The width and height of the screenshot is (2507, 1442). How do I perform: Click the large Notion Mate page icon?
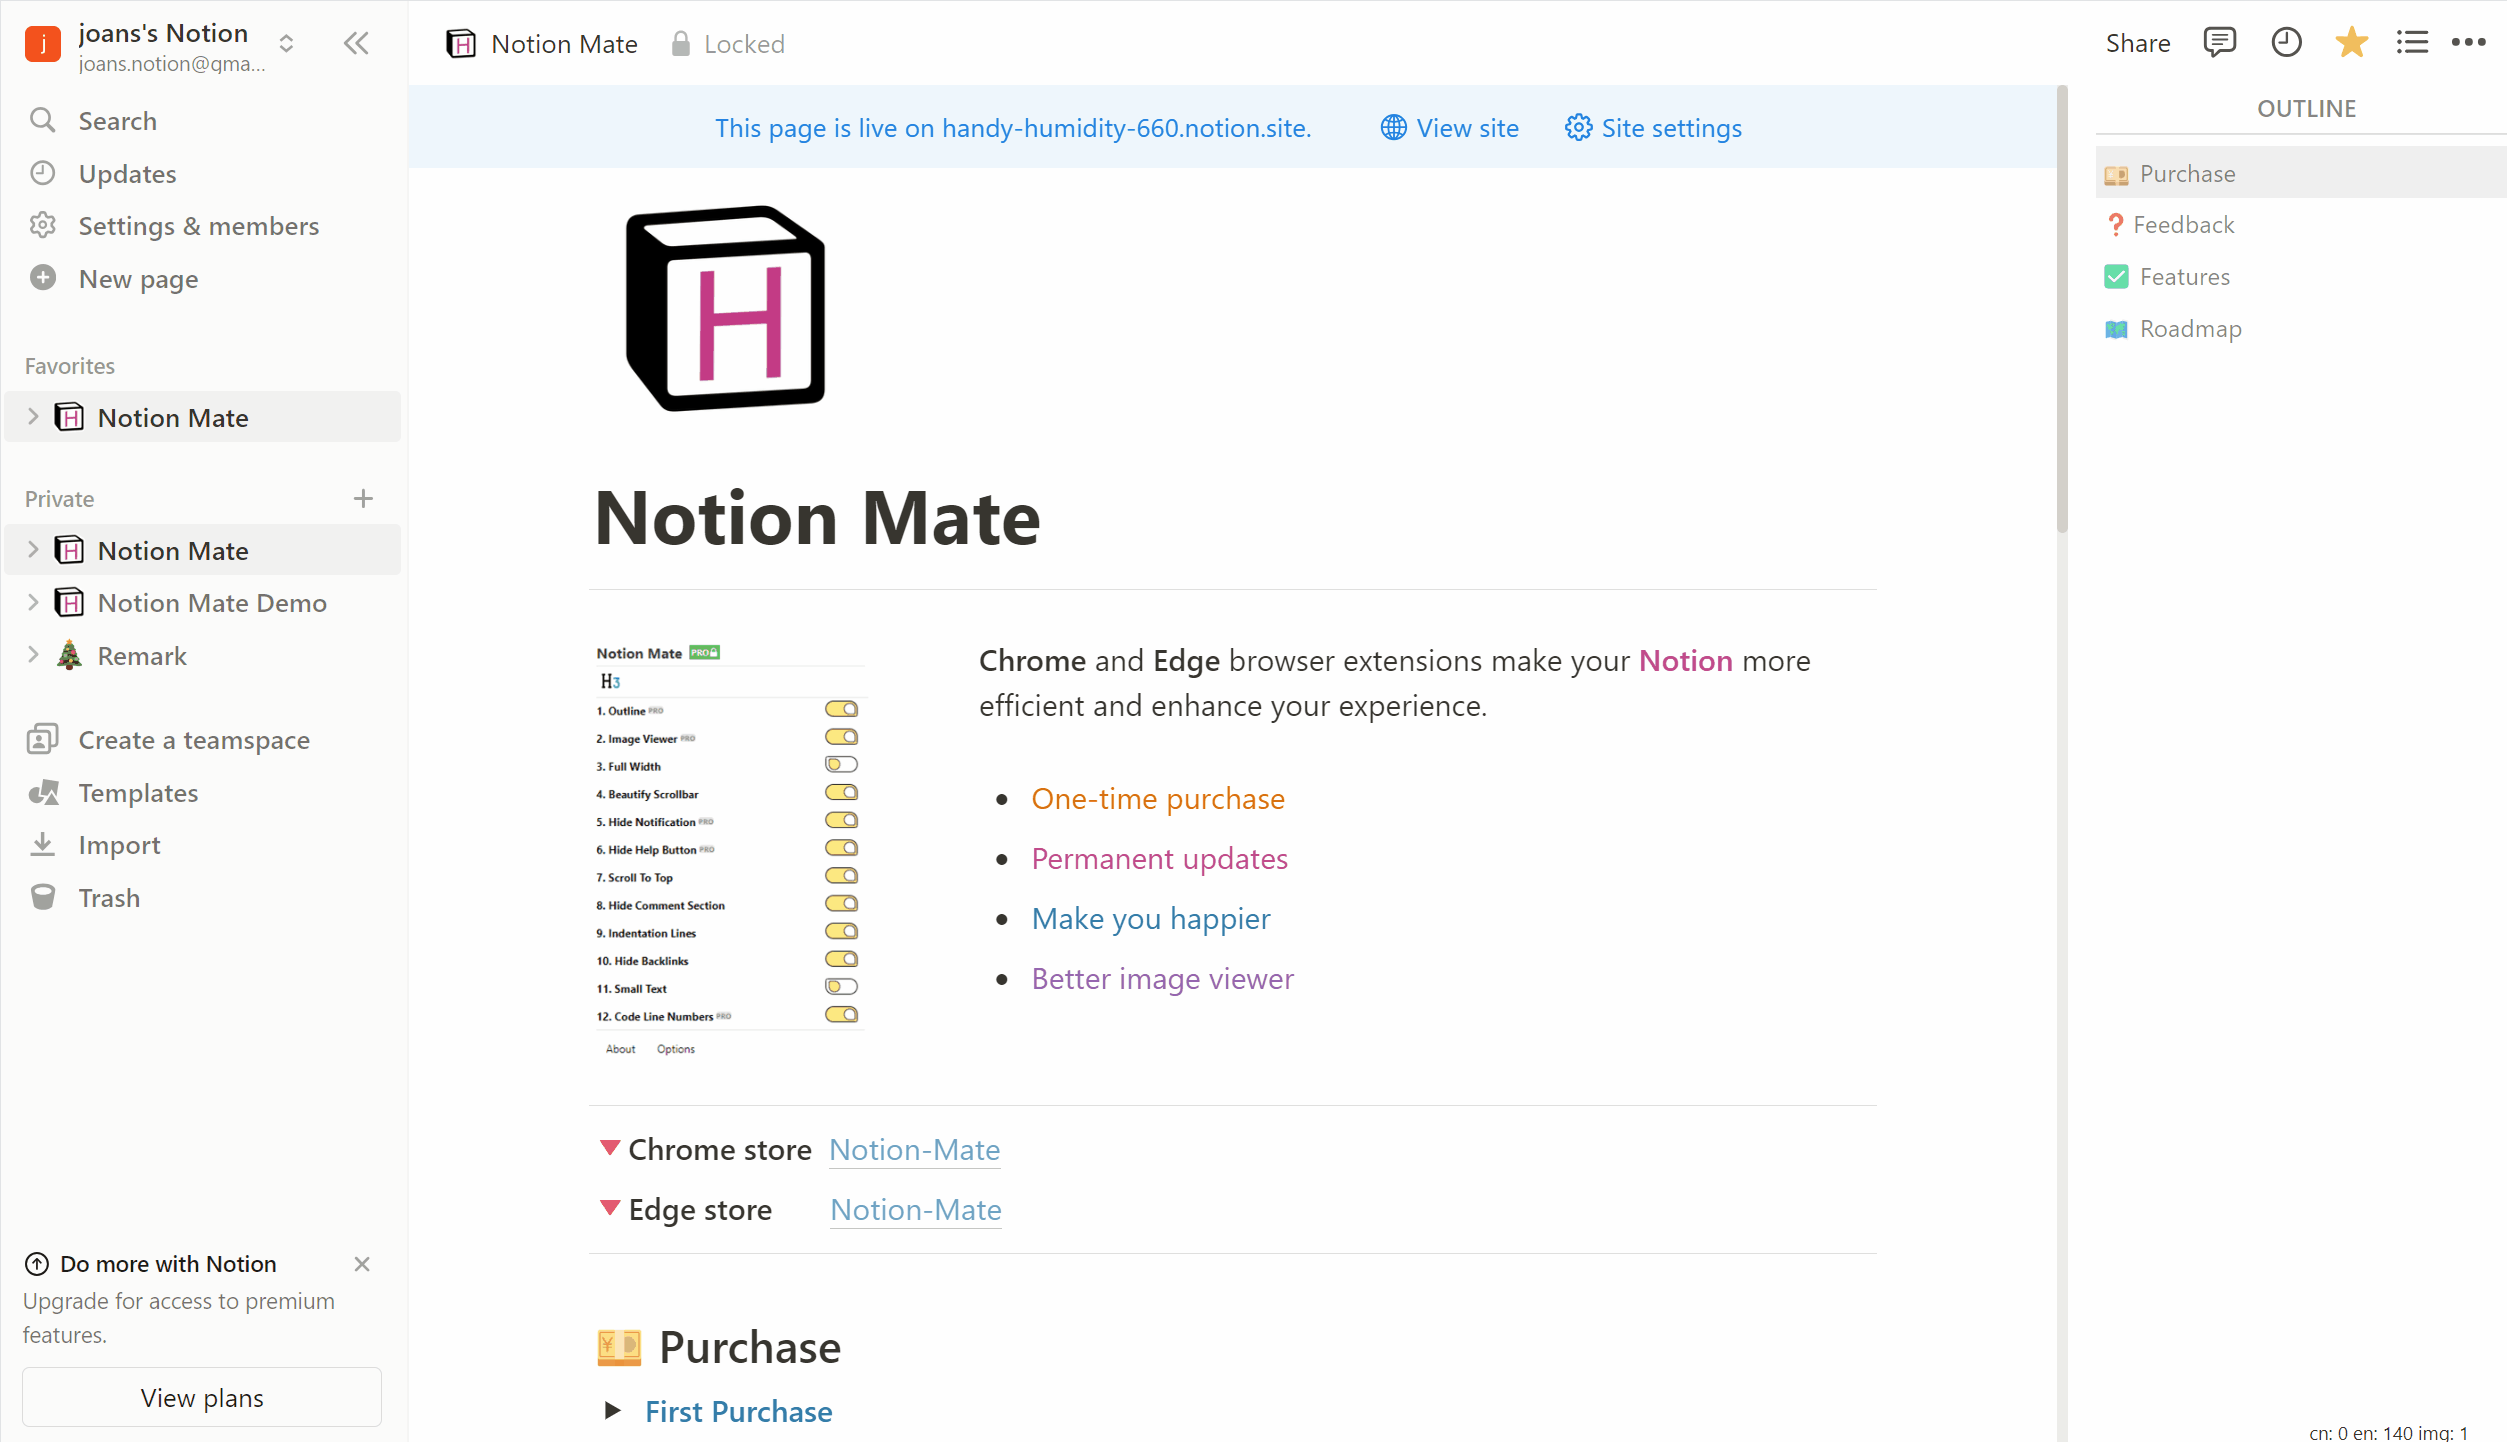point(725,308)
